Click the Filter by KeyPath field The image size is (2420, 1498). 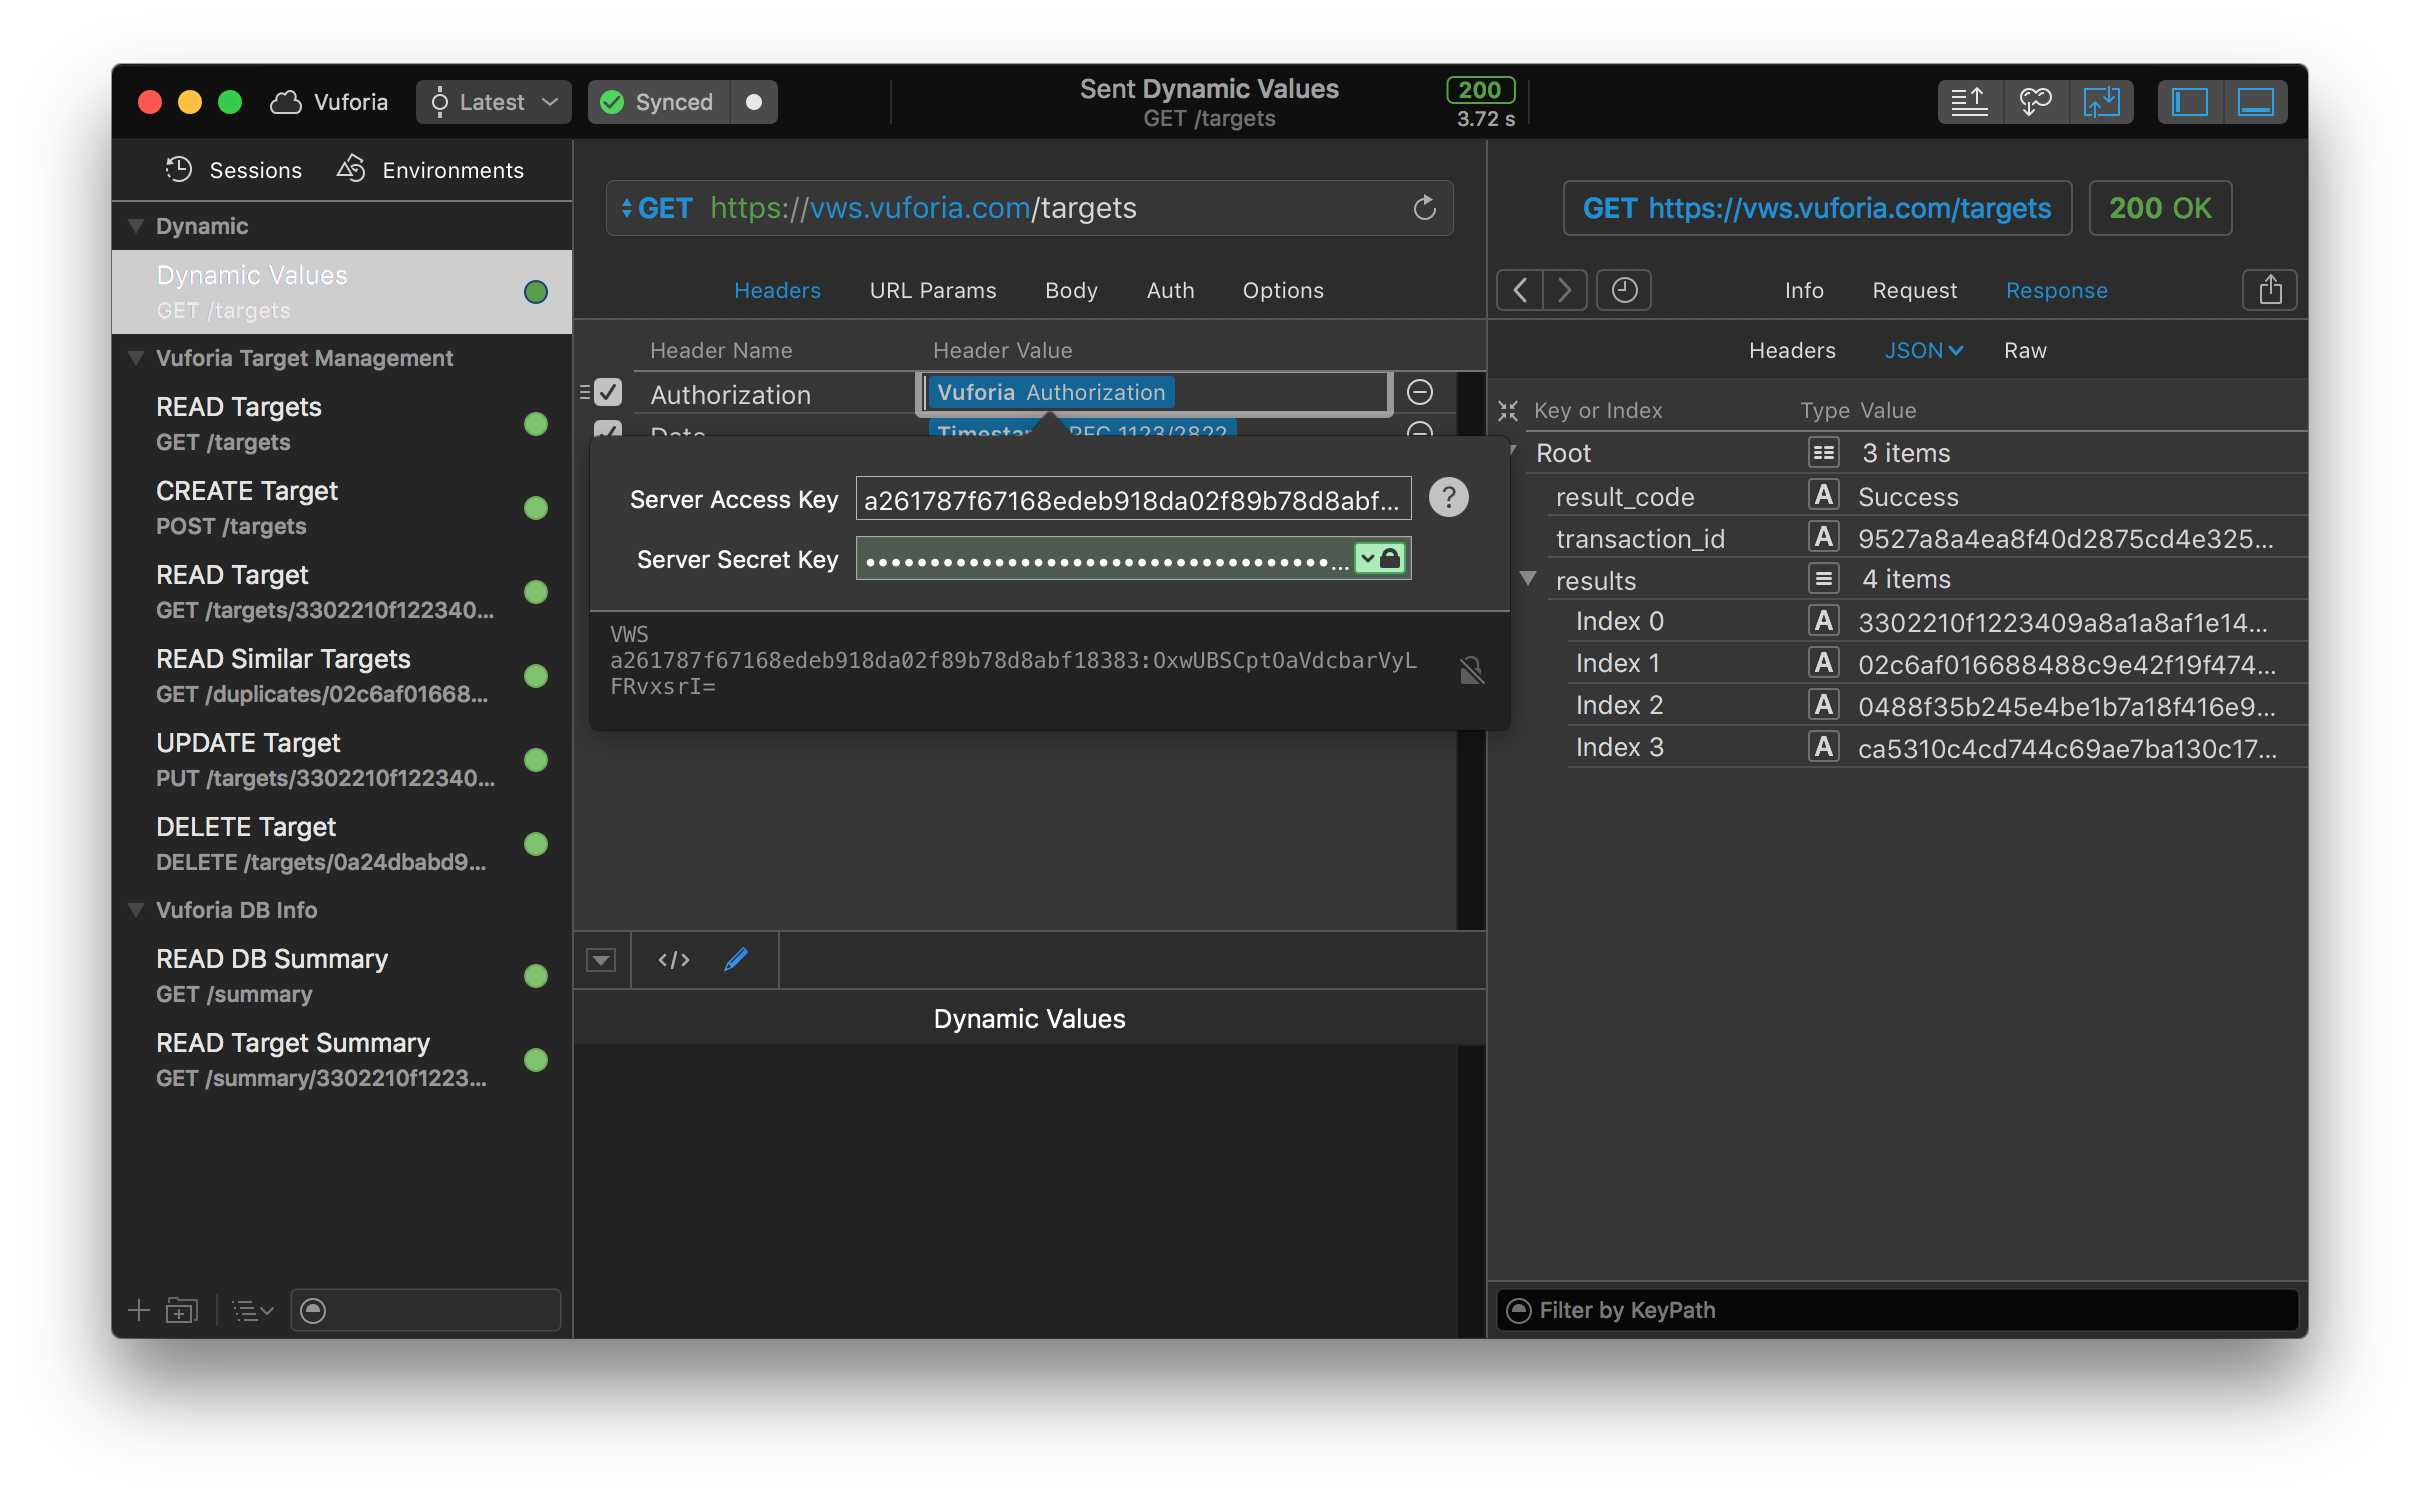tap(1900, 1310)
